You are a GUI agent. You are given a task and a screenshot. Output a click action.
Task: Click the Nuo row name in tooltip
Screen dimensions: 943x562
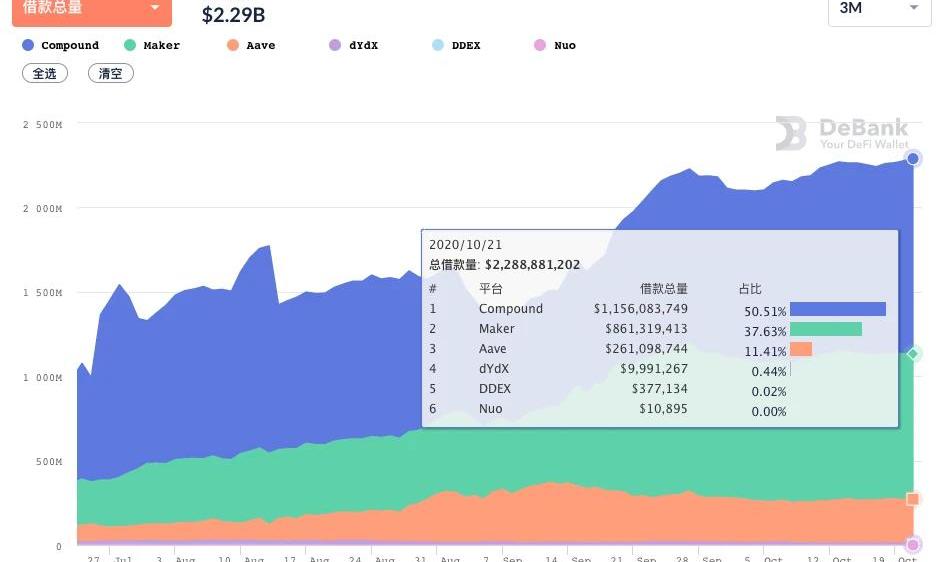pyautogui.click(x=490, y=409)
